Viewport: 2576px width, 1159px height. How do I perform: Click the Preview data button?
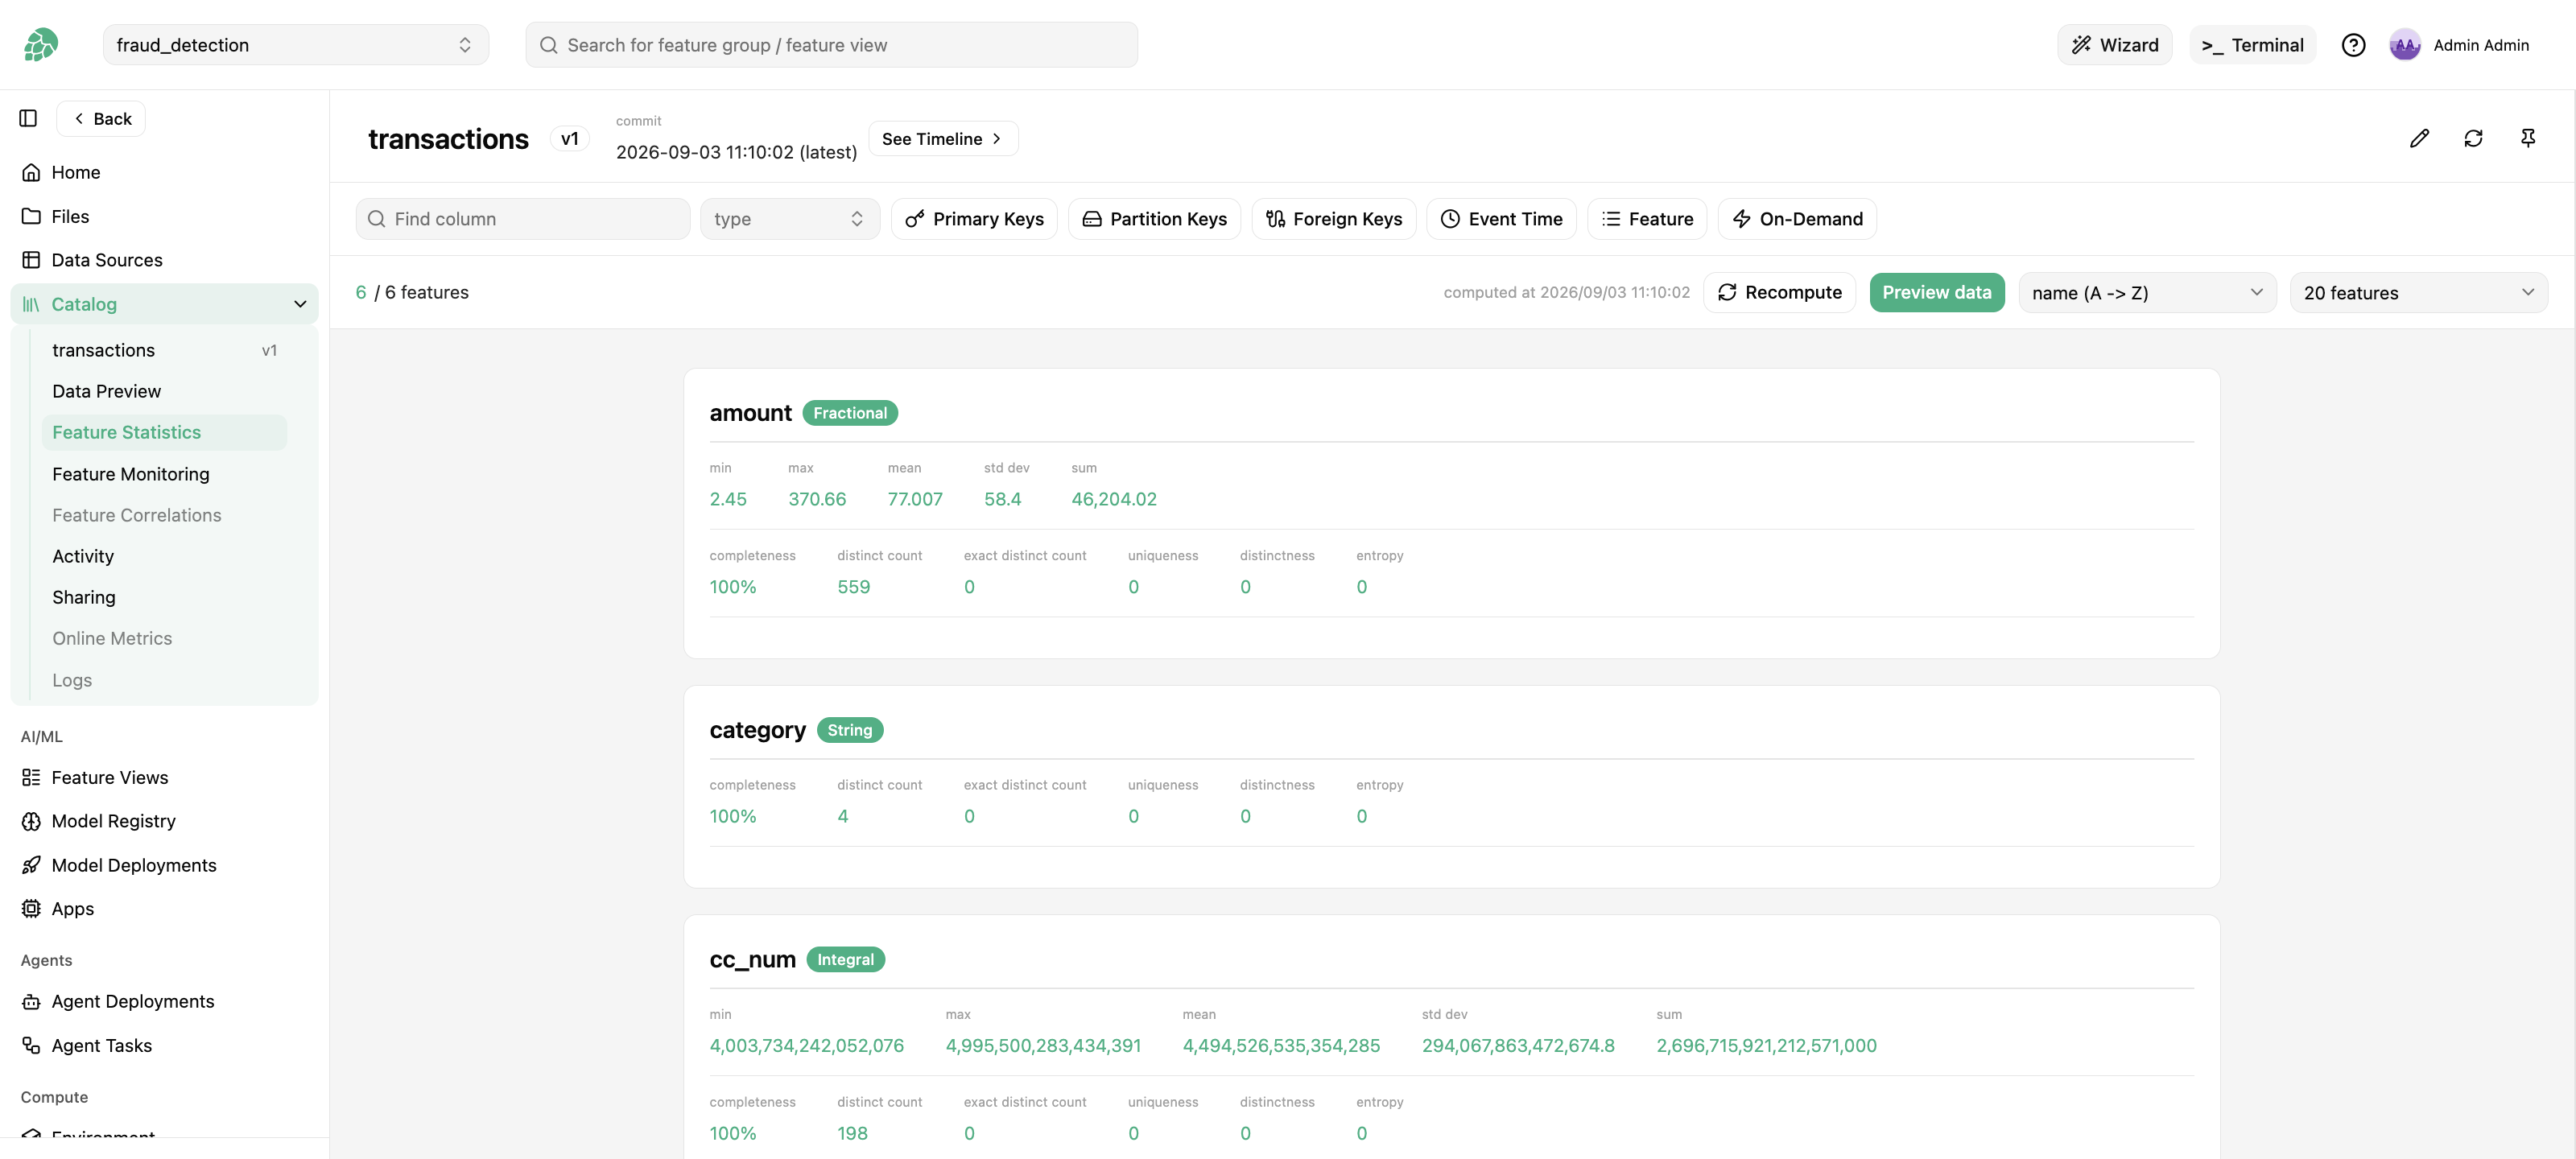click(1936, 293)
